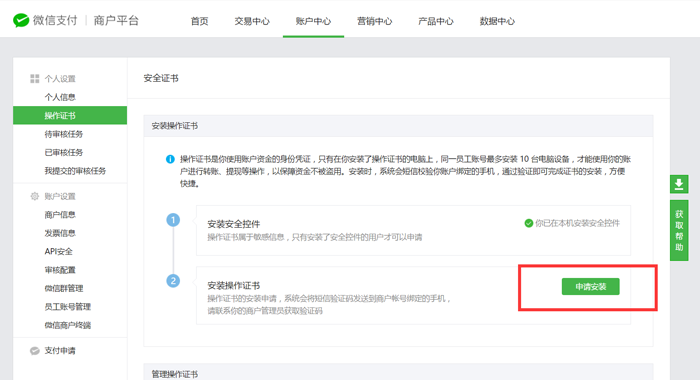Open the 获取帮助 help side tab
Image resolution: width=700 pixels, height=380 pixels.
pos(679,230)
